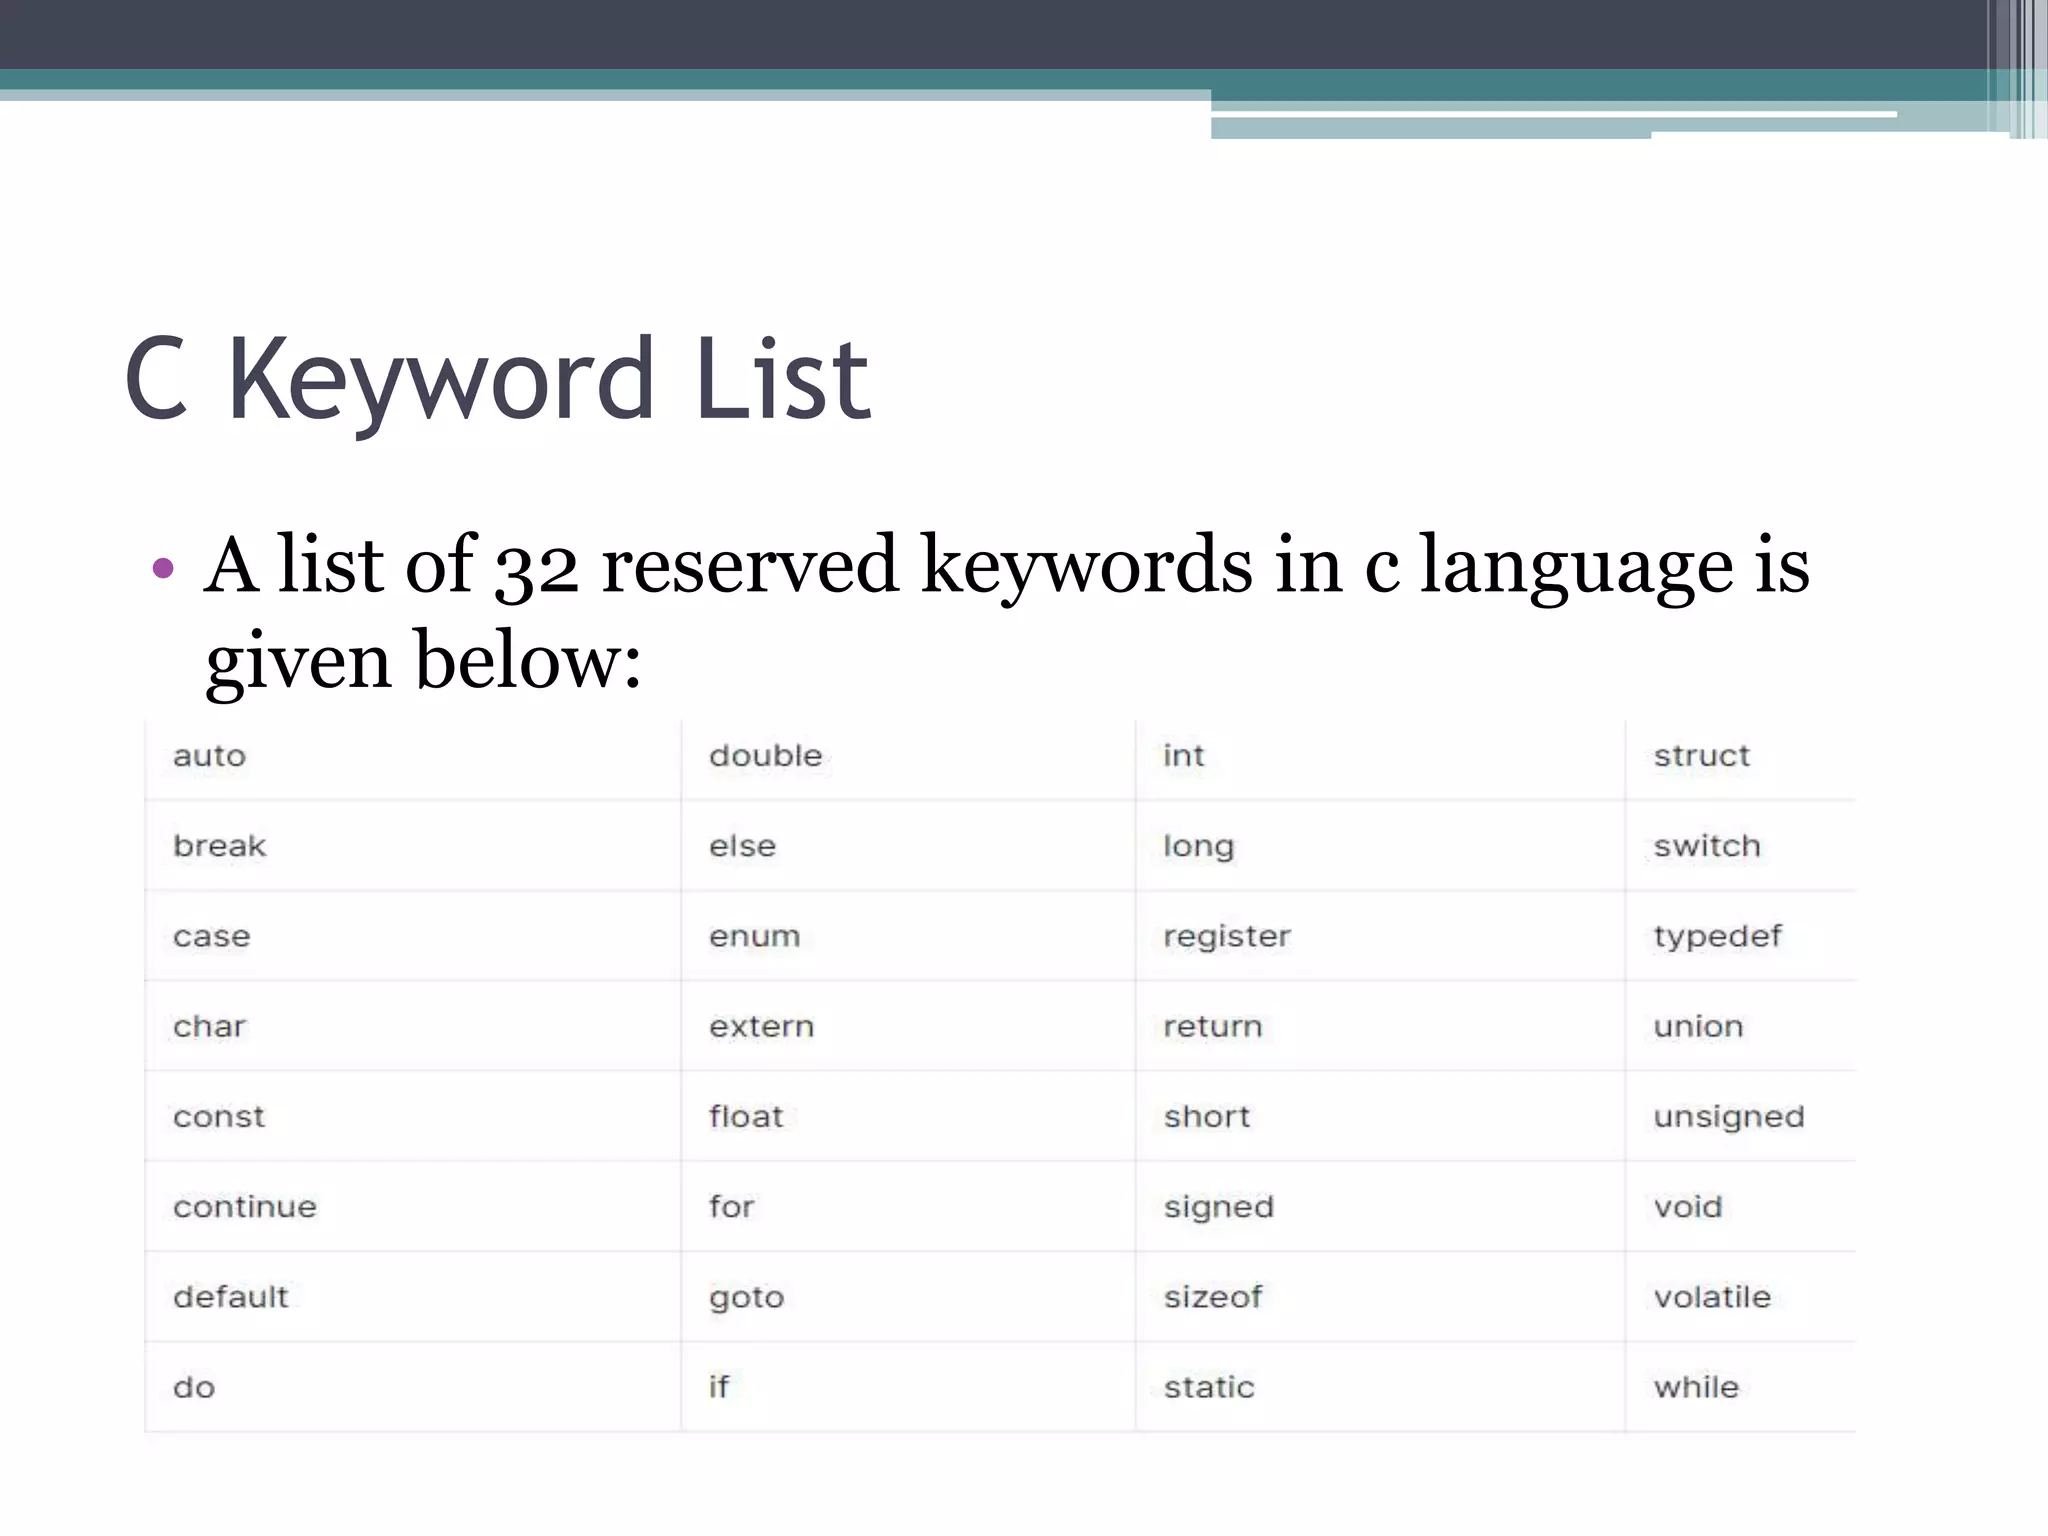Click the slide title 'C Keyword List'
The image size is (2048, 1536).
click(497, 380)
